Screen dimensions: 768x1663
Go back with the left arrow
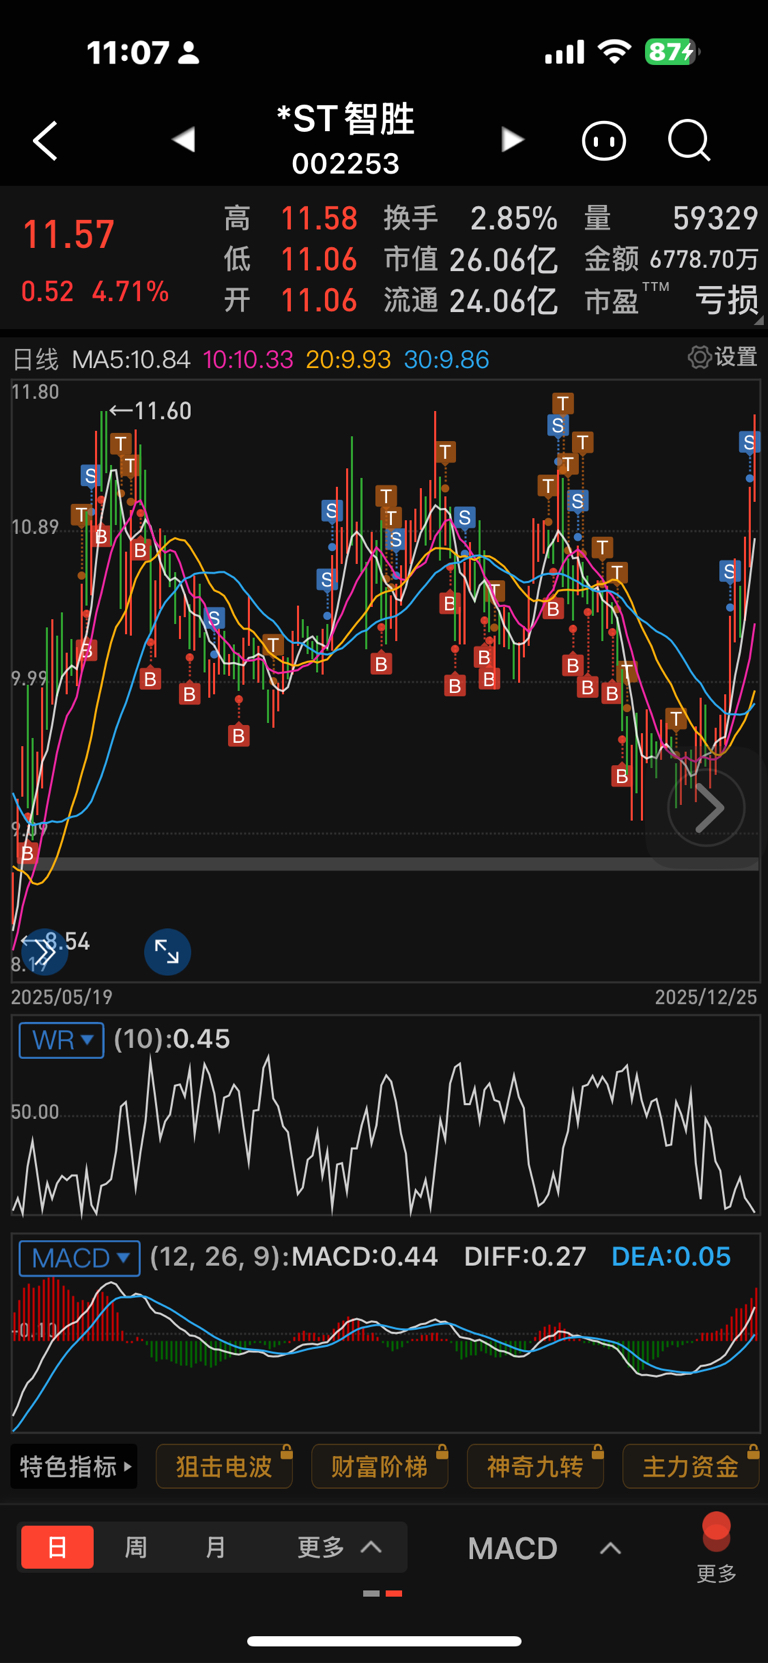coord(45,141)
